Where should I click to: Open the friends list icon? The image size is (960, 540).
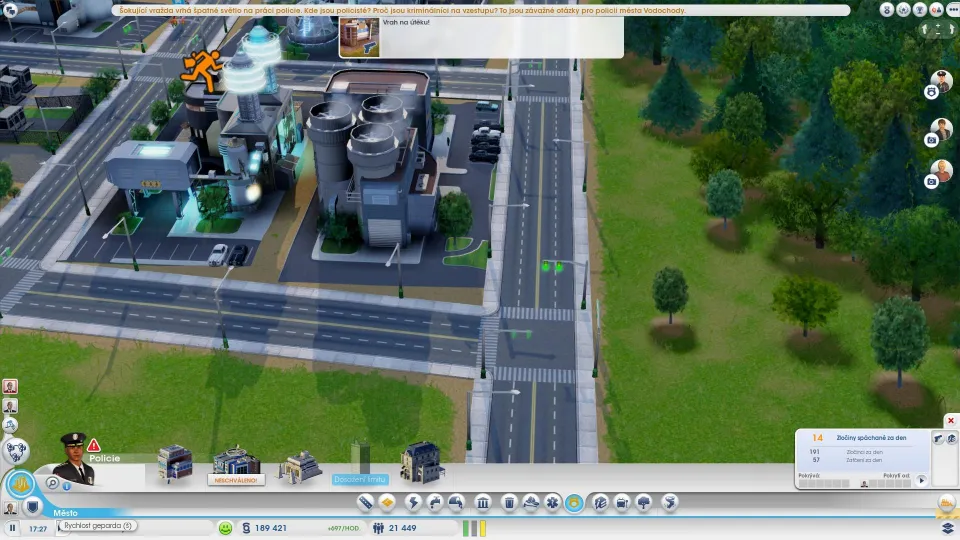click(936, 10)
